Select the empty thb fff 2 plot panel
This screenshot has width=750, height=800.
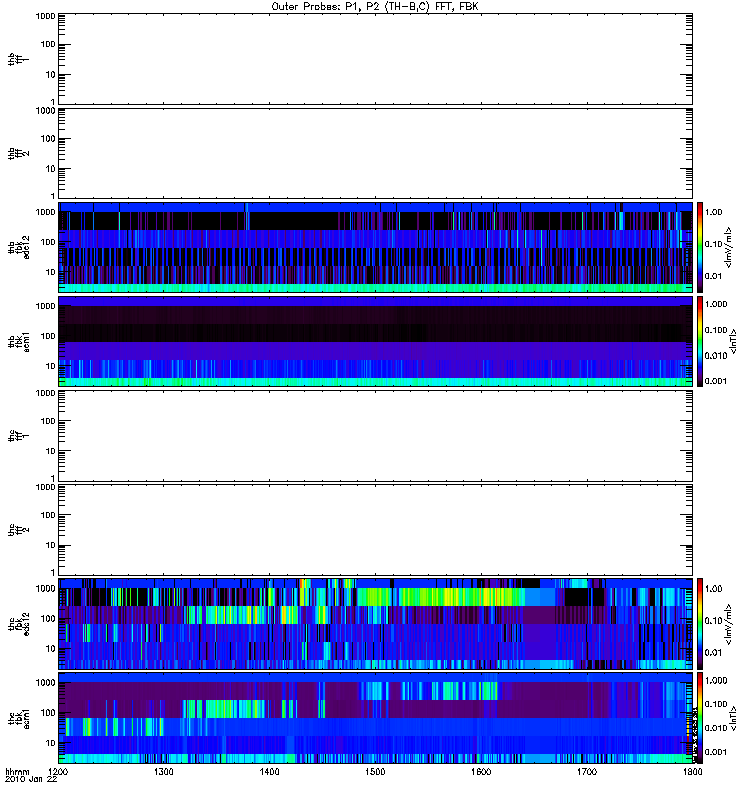375,153
